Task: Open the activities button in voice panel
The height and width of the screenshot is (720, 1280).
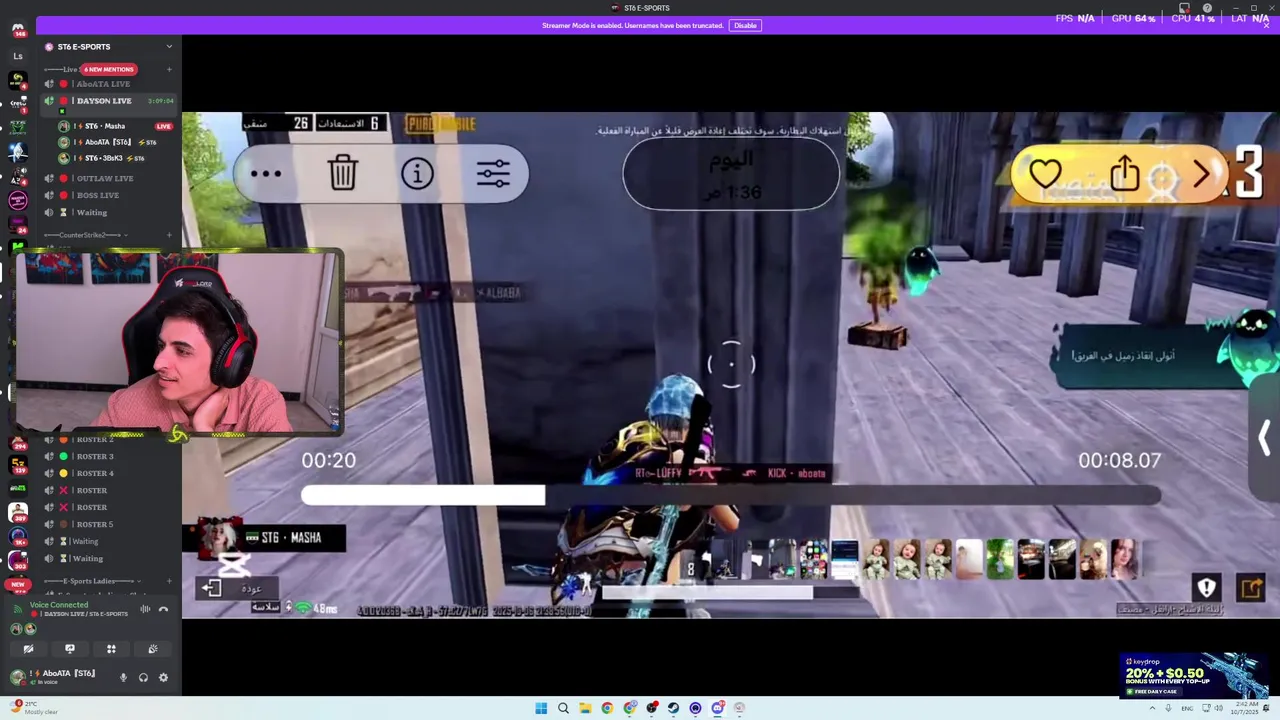Action: (x=111, y=649)
